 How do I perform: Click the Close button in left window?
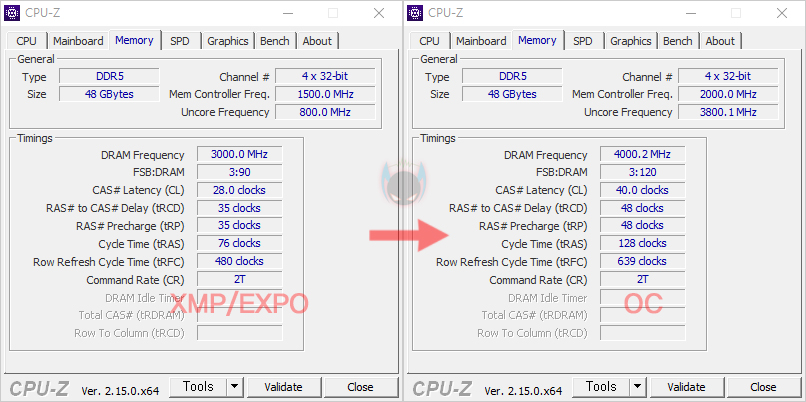click(360, 387)
